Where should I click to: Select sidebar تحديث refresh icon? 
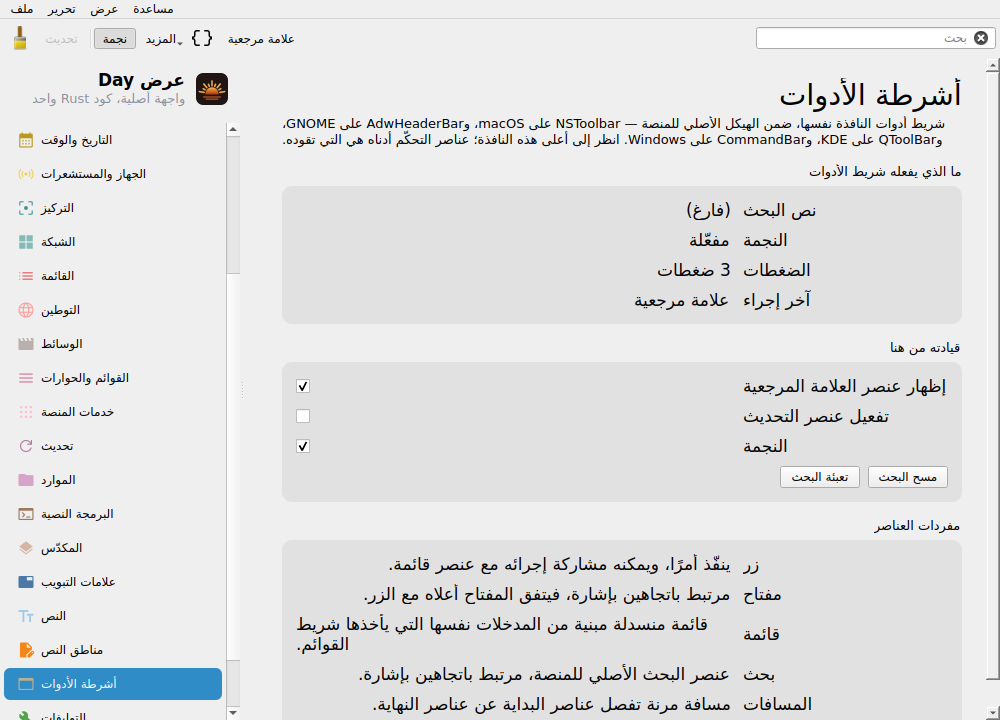point(26,446)
